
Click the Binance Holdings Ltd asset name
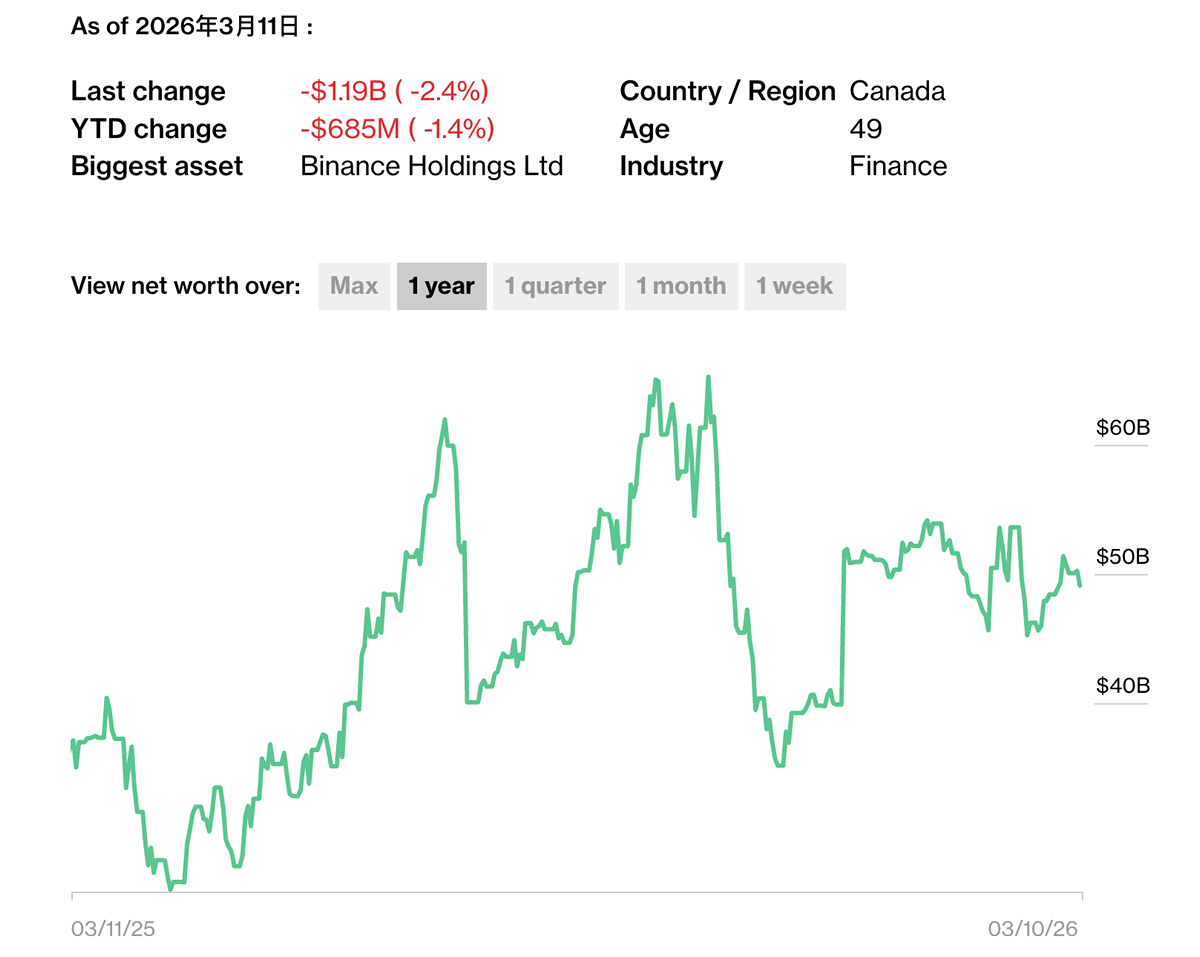click(x=431, y=166)
